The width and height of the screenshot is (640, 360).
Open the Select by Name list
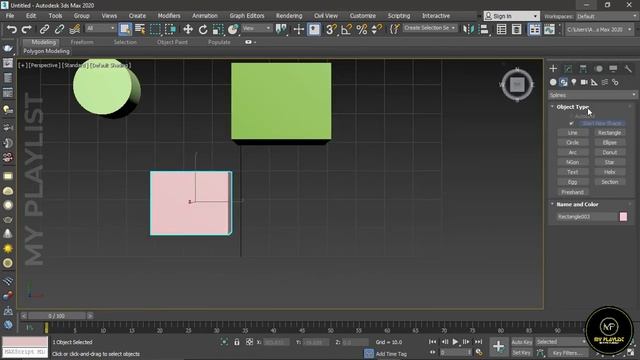pos(140,29)
